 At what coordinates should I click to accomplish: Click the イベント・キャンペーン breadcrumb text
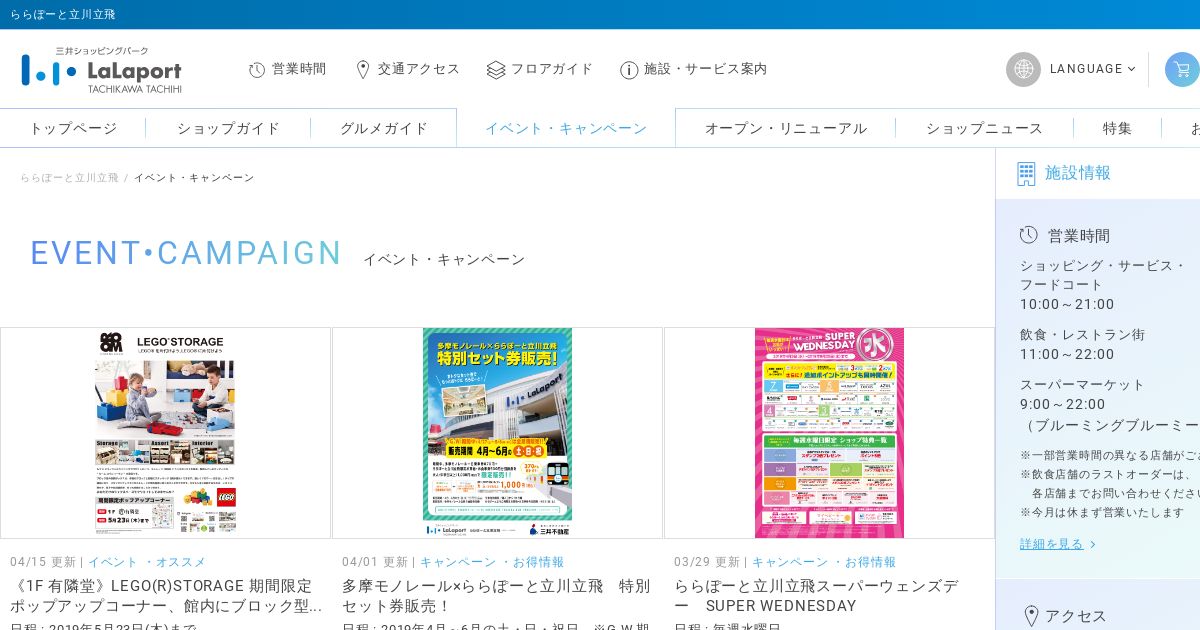194,178
